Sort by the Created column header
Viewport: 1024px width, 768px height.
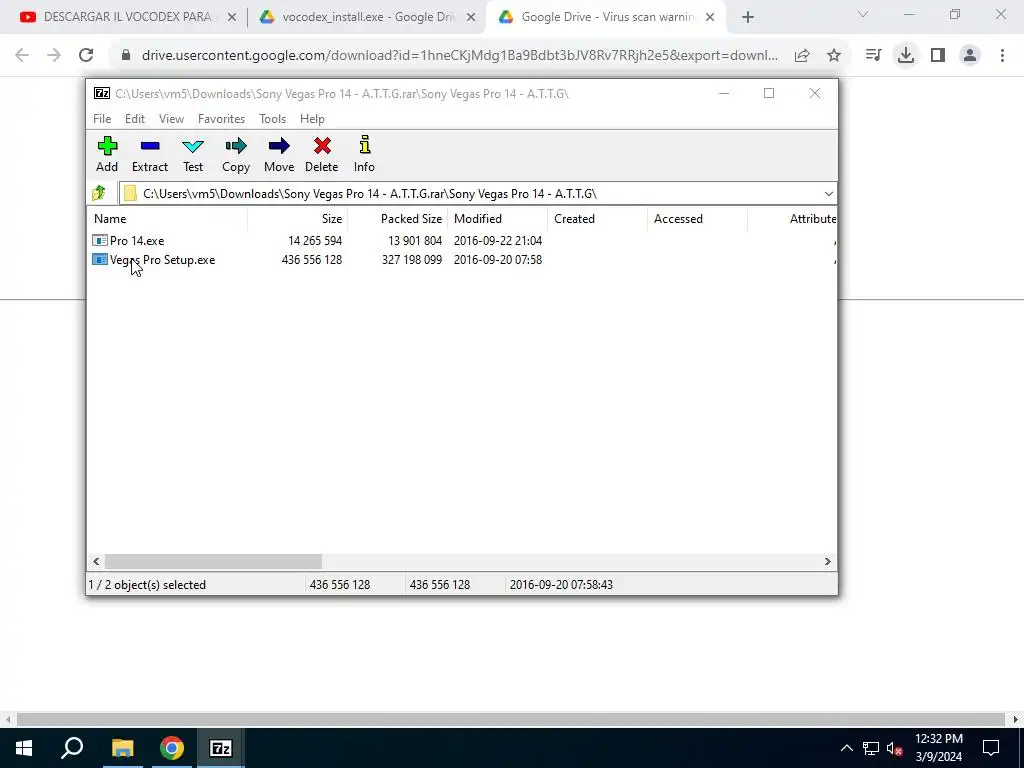pos(598,219)
